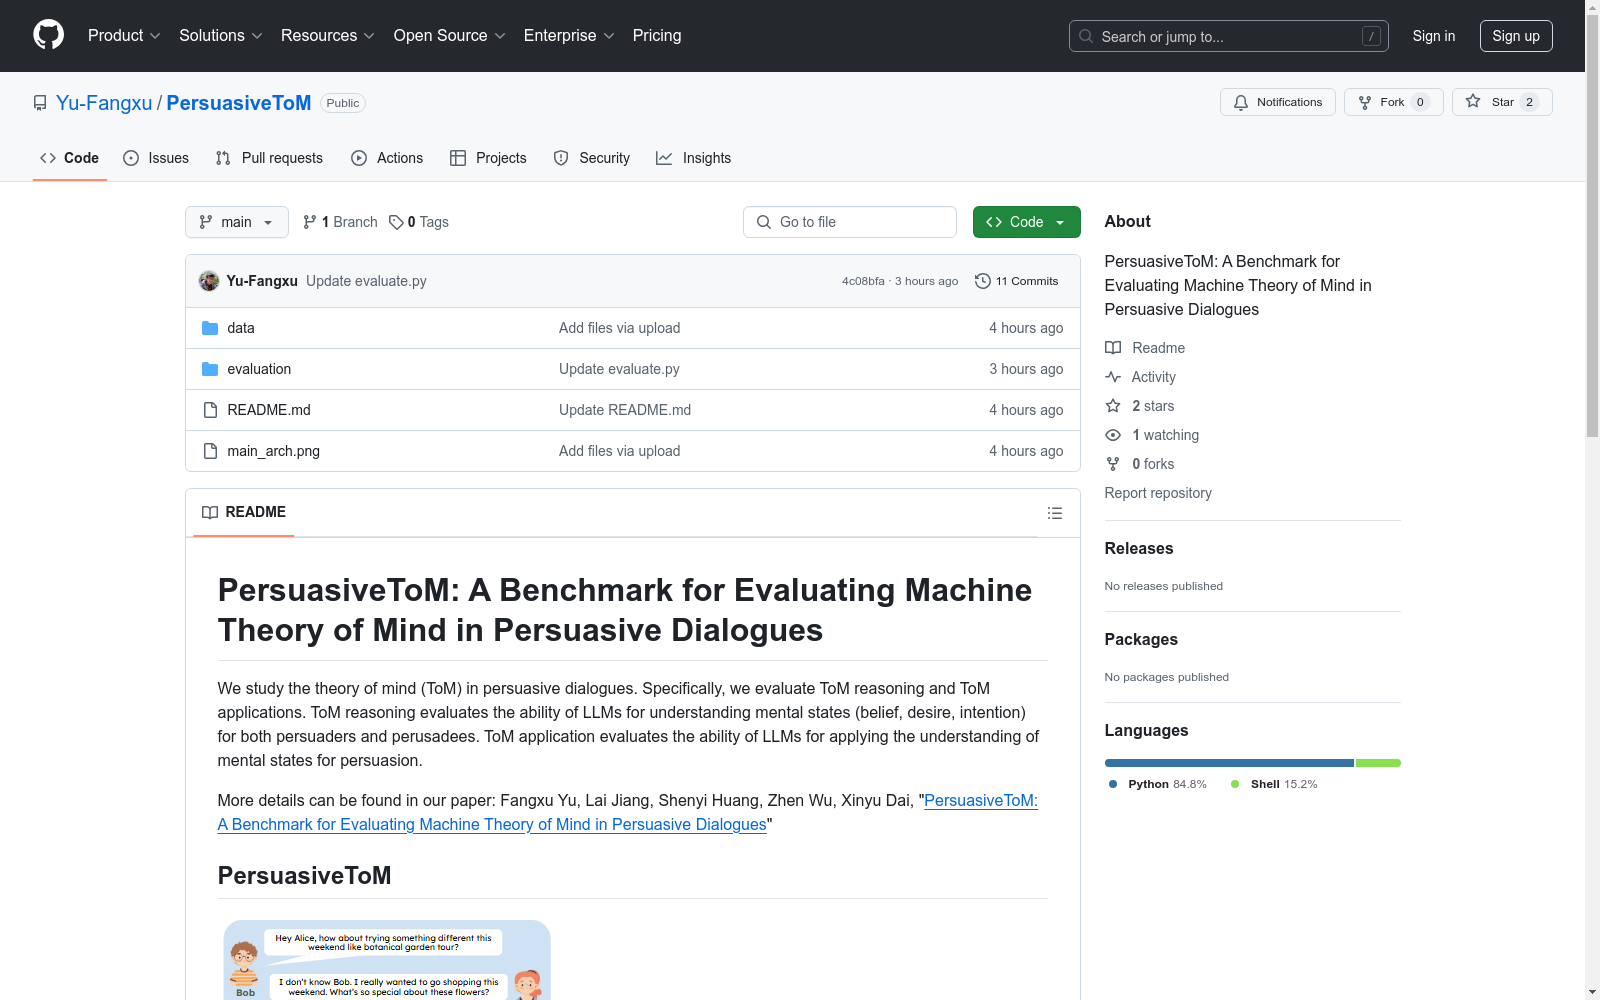The width and height of the screenshot is (1600, 1000).
Task: Open commit hash 4c08bfa
Action: coord(863,281)
